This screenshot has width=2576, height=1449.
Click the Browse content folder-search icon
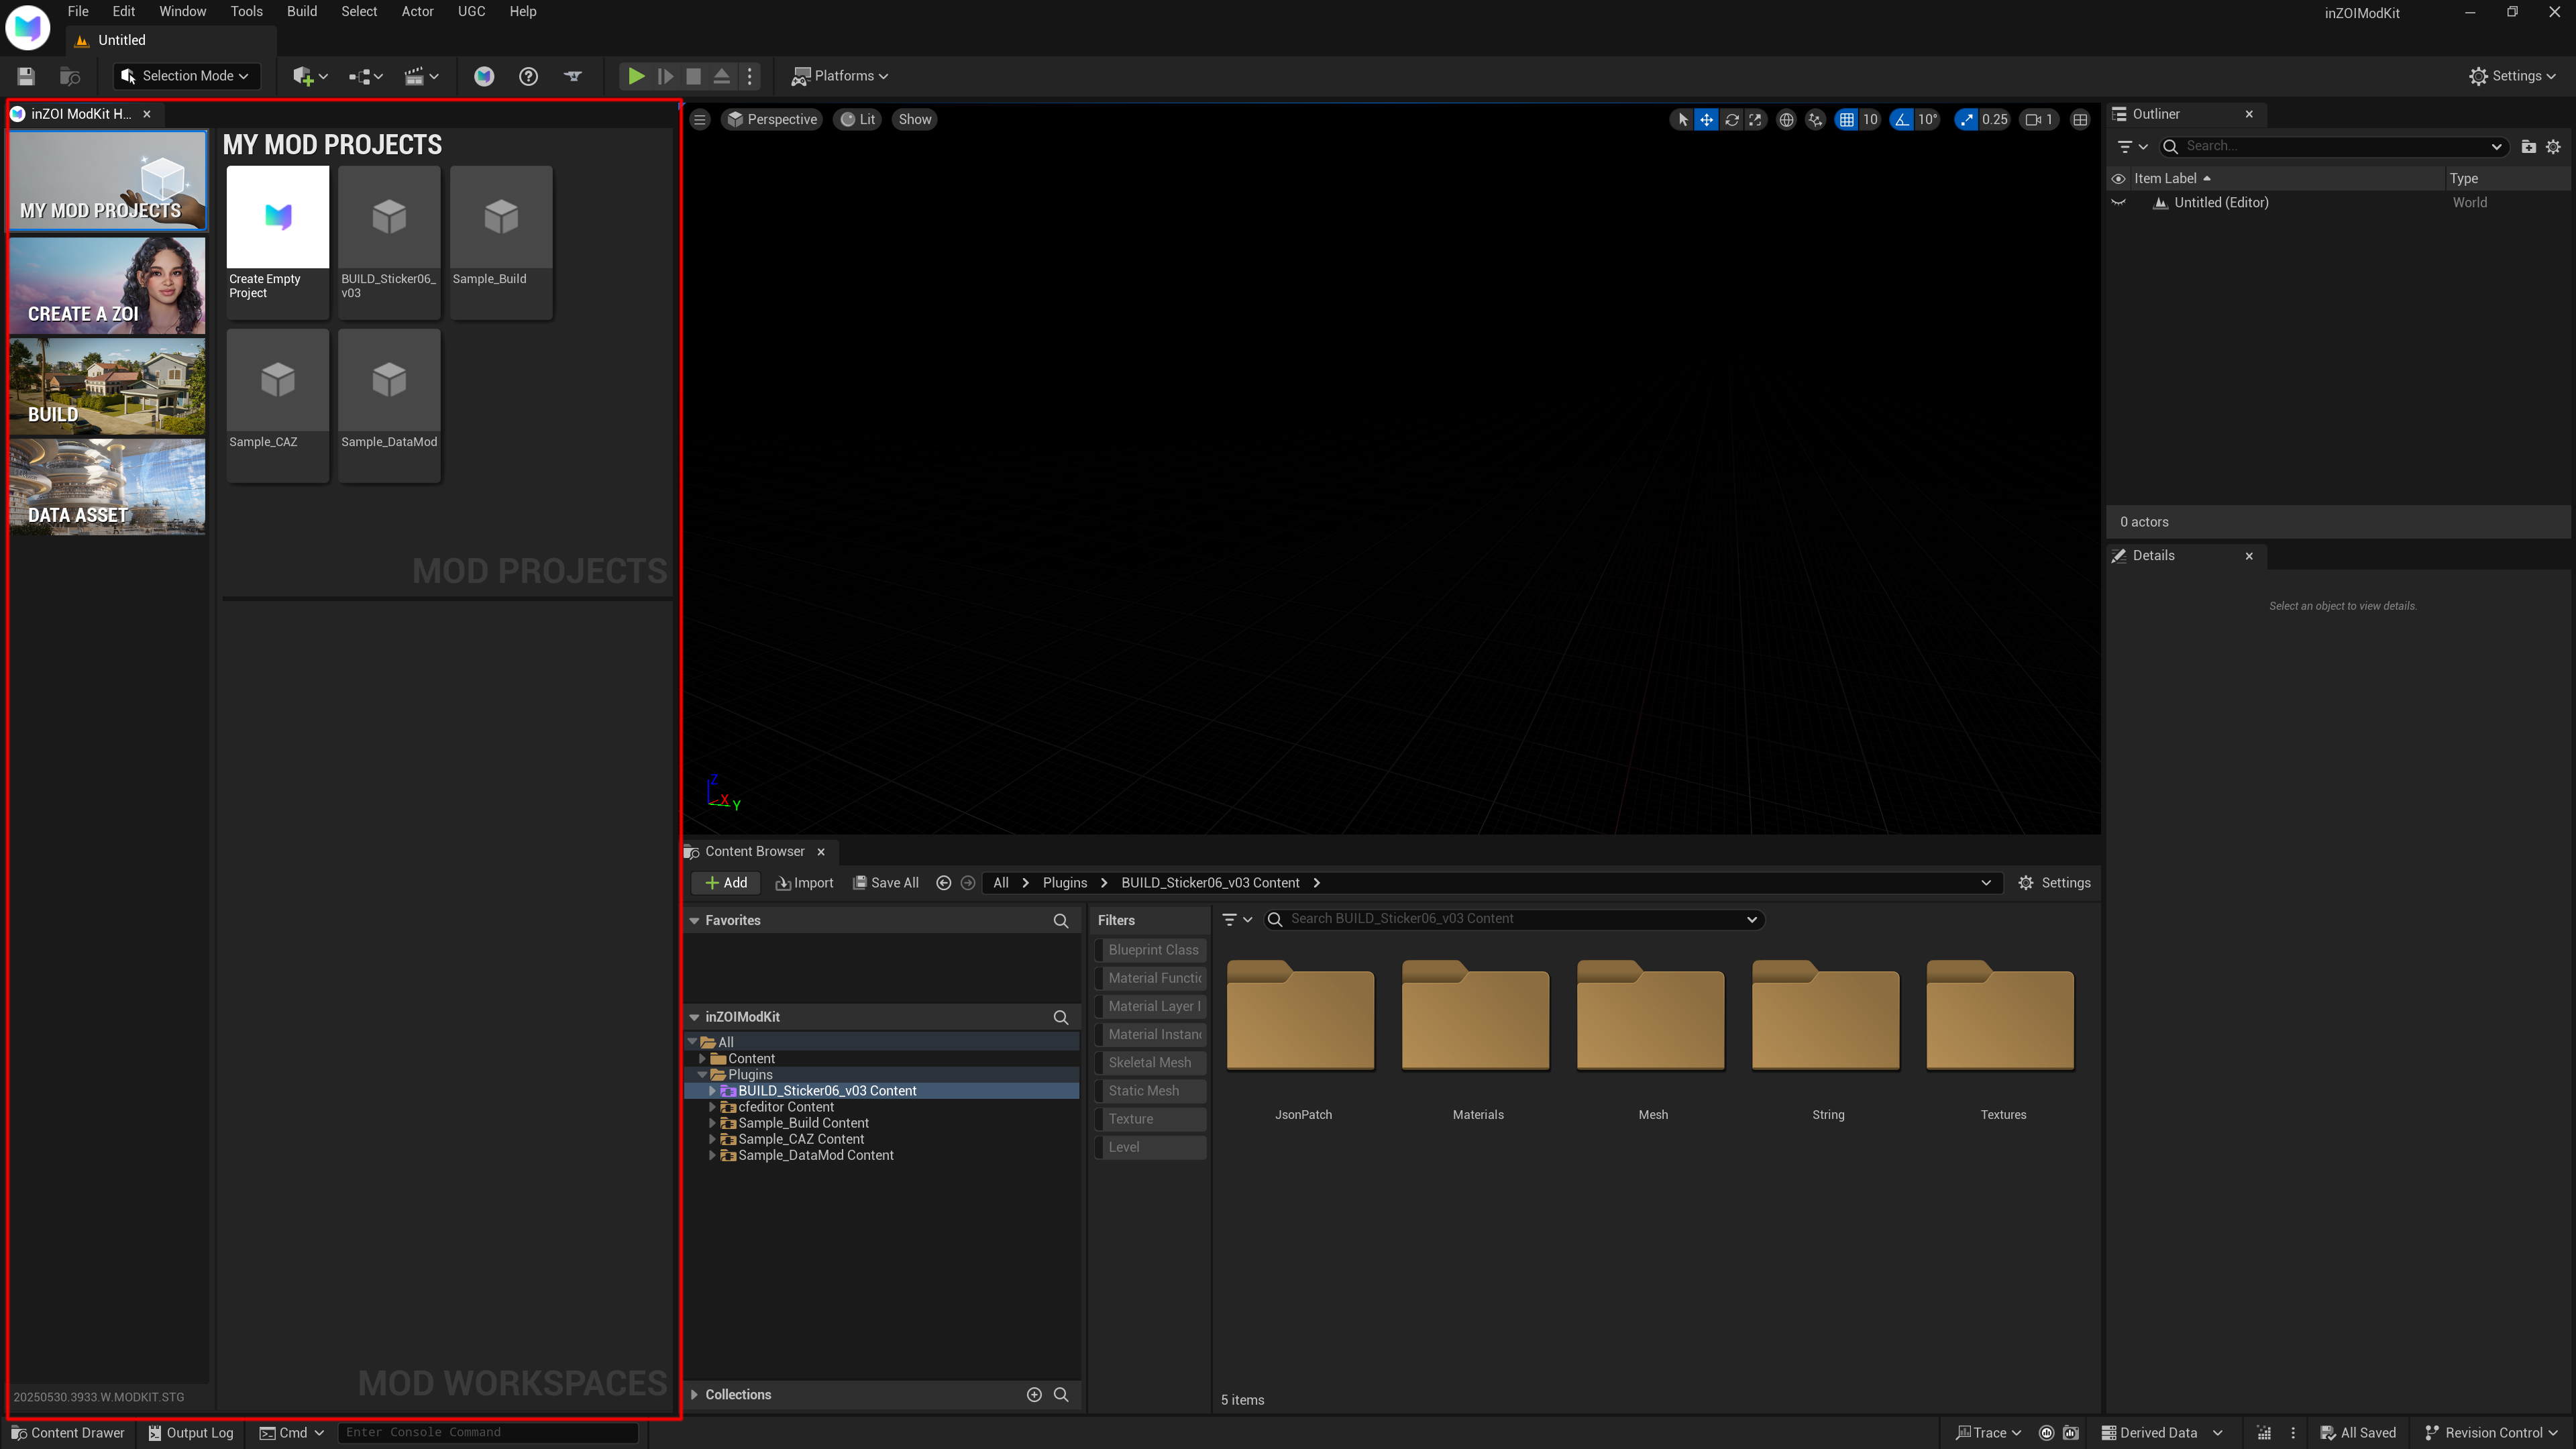click(x=70, y=76)
